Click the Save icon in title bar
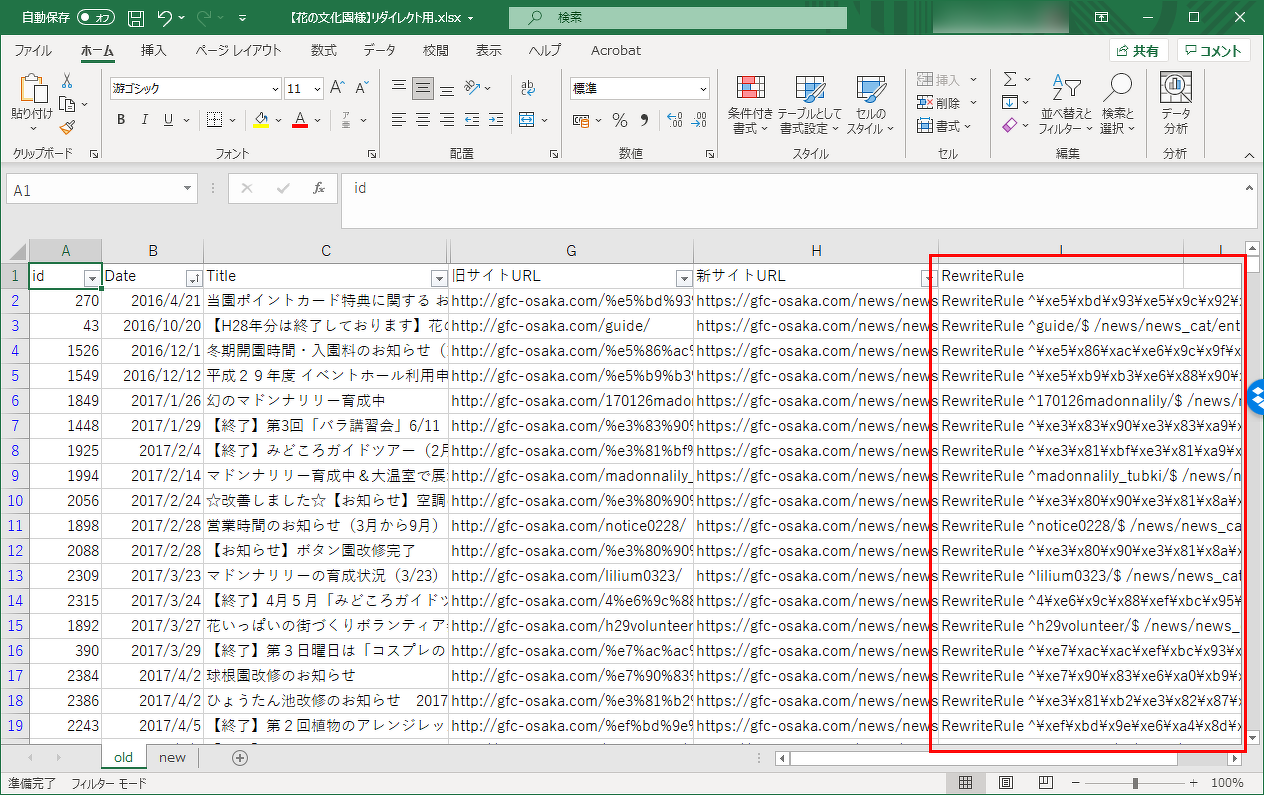Viewport: 1264px width, 795px height. [136, 18]
